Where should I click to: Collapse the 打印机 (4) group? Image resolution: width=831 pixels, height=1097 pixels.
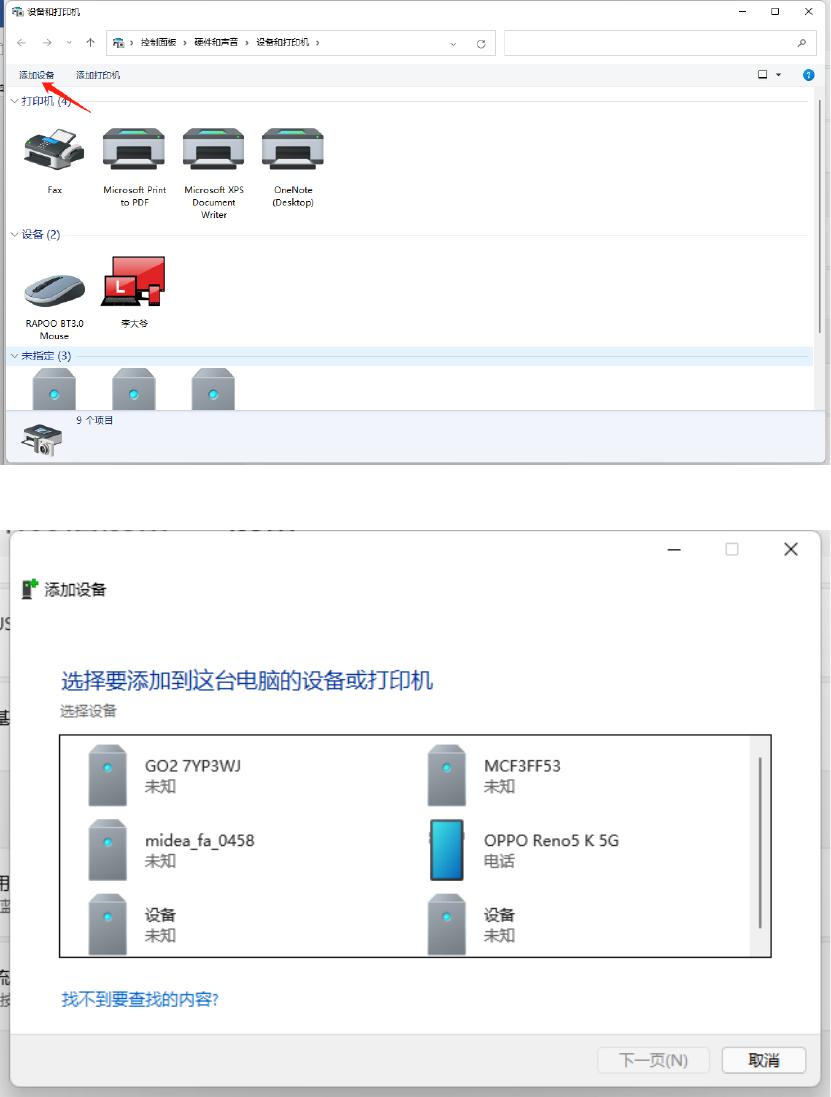point(14,101)
